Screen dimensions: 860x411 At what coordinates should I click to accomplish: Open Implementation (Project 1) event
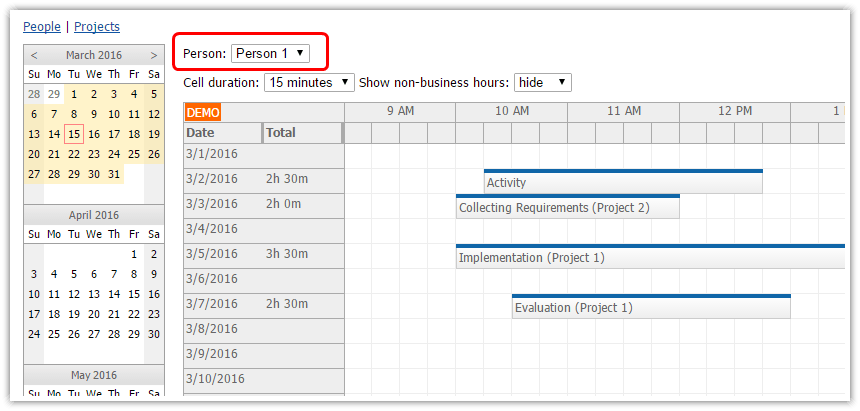[650, 256]
